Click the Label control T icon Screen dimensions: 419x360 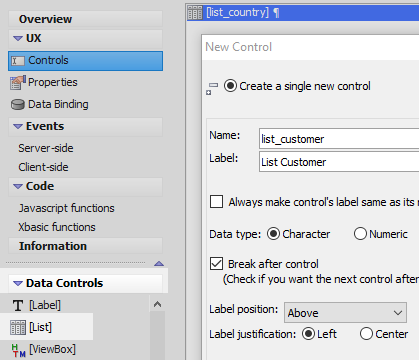pos(18,305)
